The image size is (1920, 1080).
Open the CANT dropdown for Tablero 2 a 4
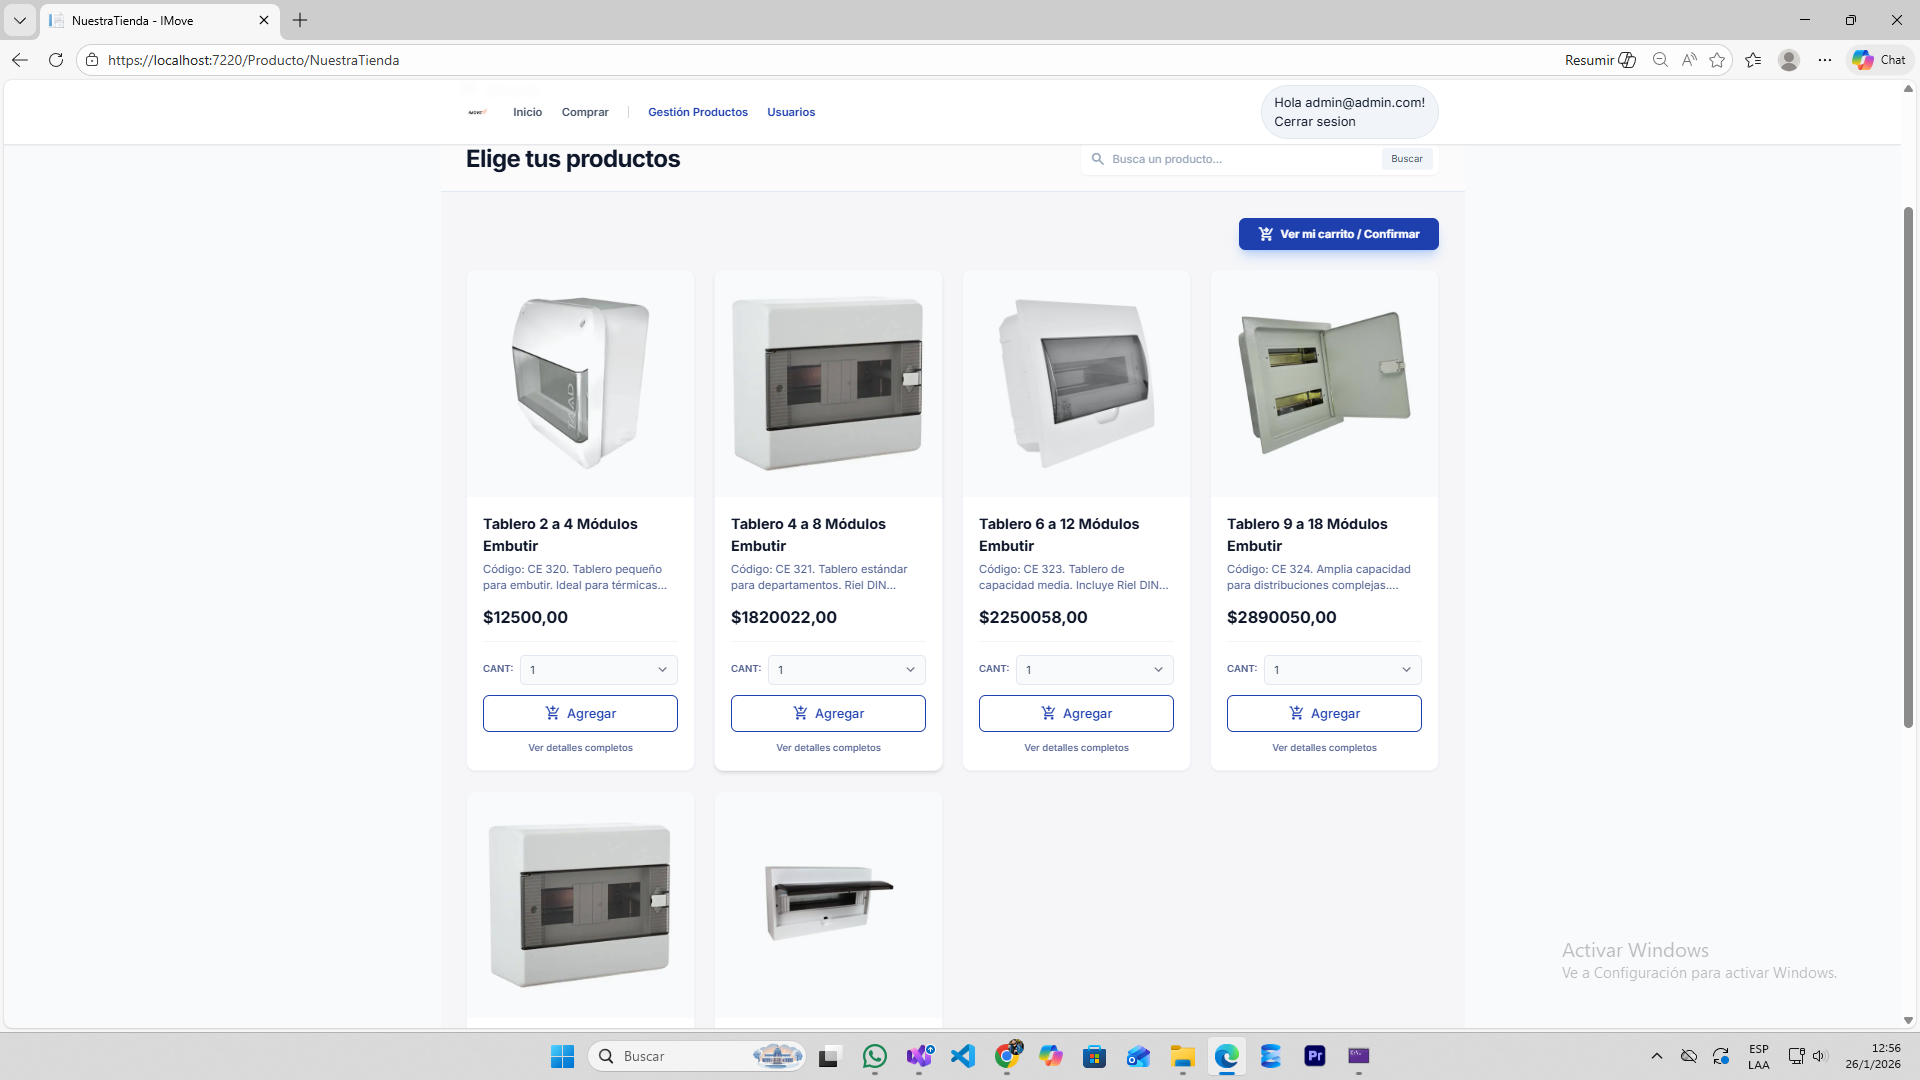(597, 670)
